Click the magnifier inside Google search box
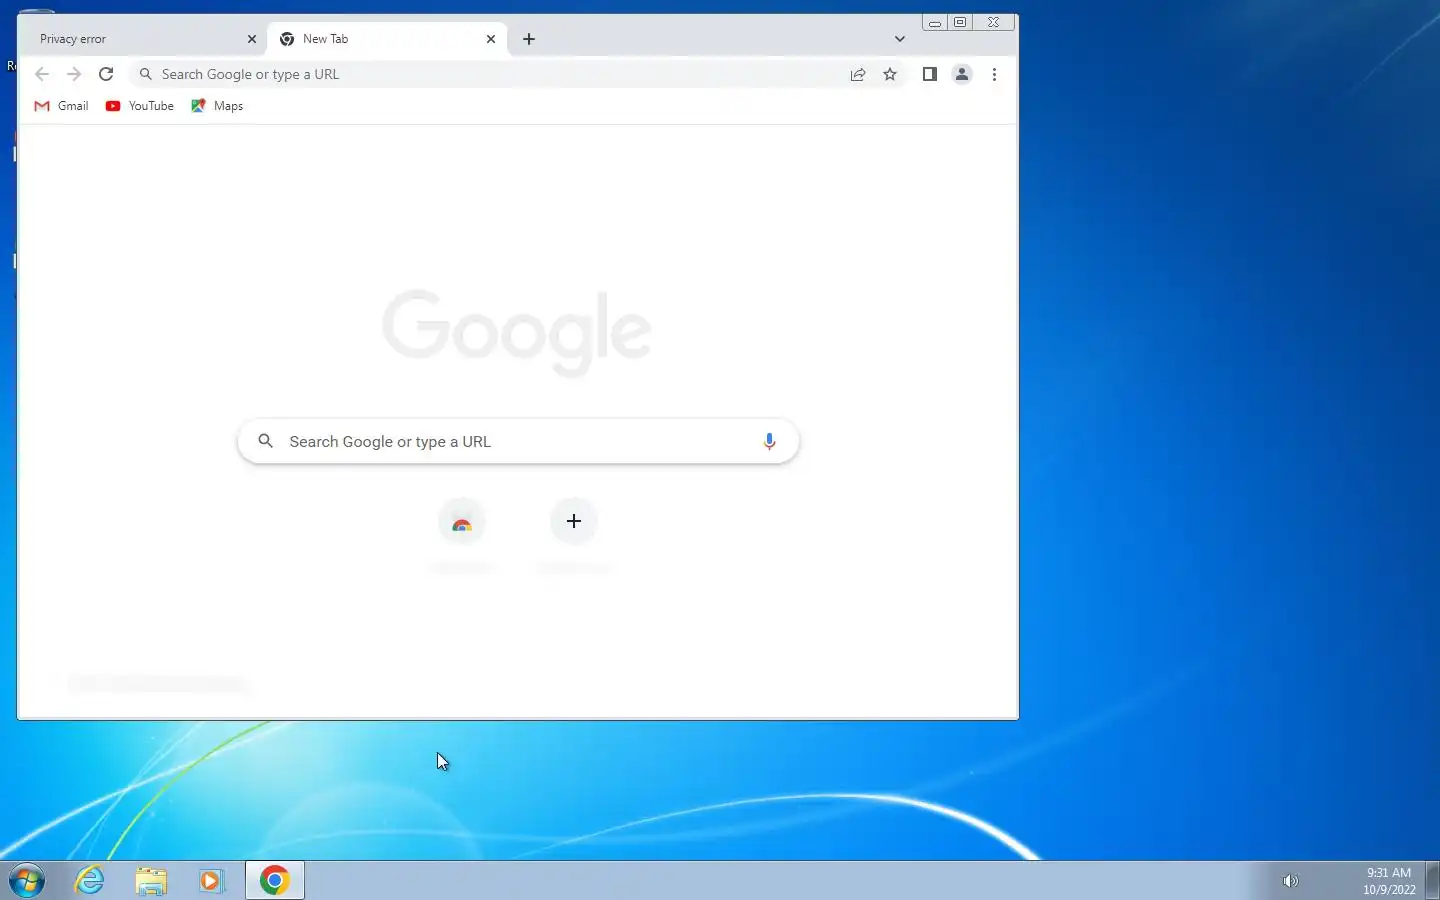The image size is (1440, 900). coord(265,441)
